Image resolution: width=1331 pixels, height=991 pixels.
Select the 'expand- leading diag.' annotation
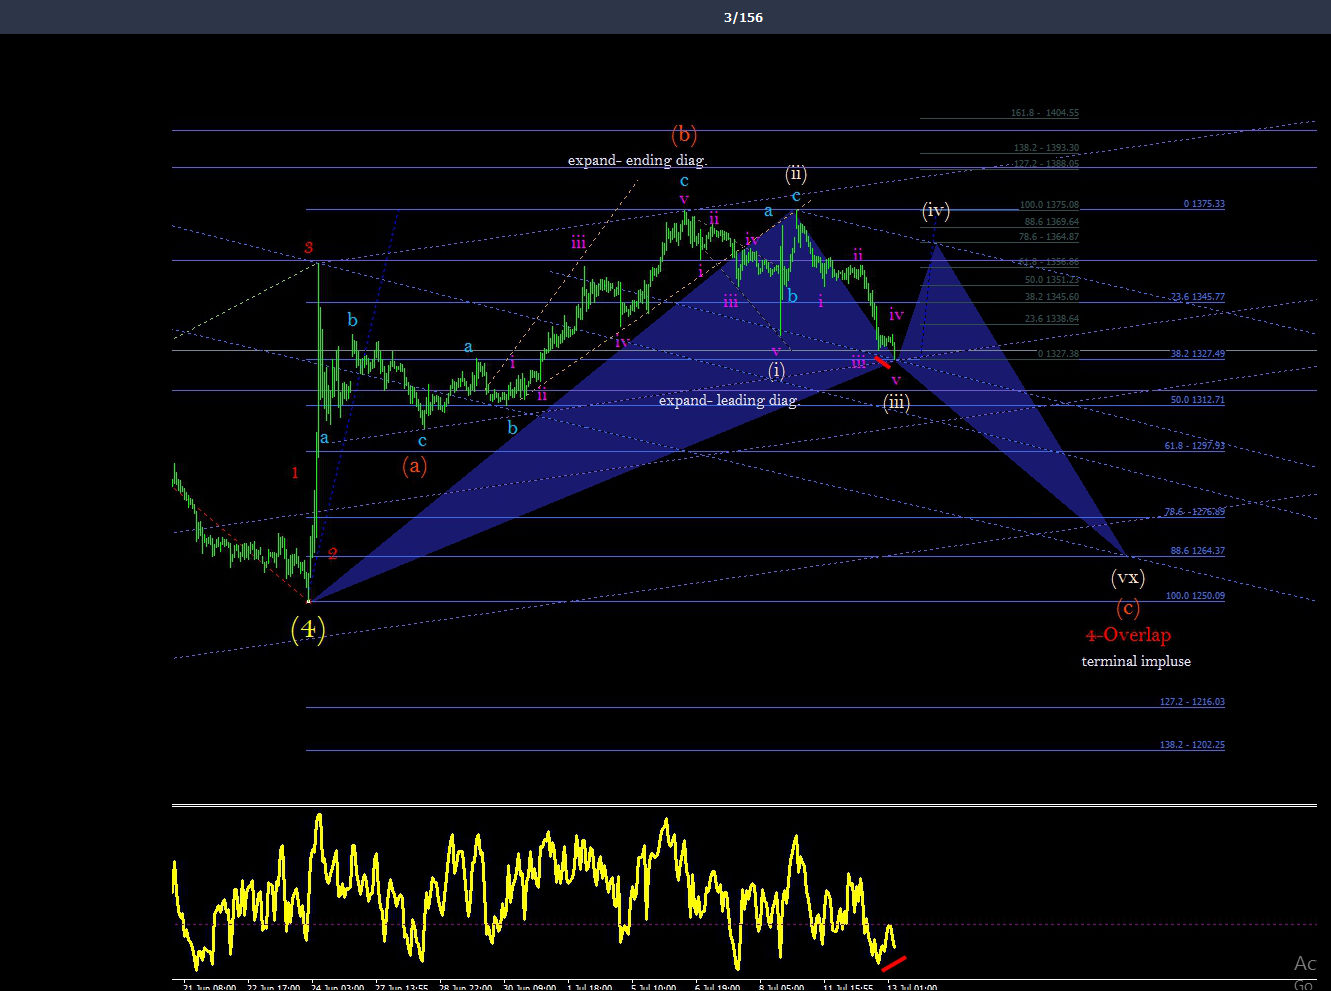pyautogui.click(x=729, y=400)
